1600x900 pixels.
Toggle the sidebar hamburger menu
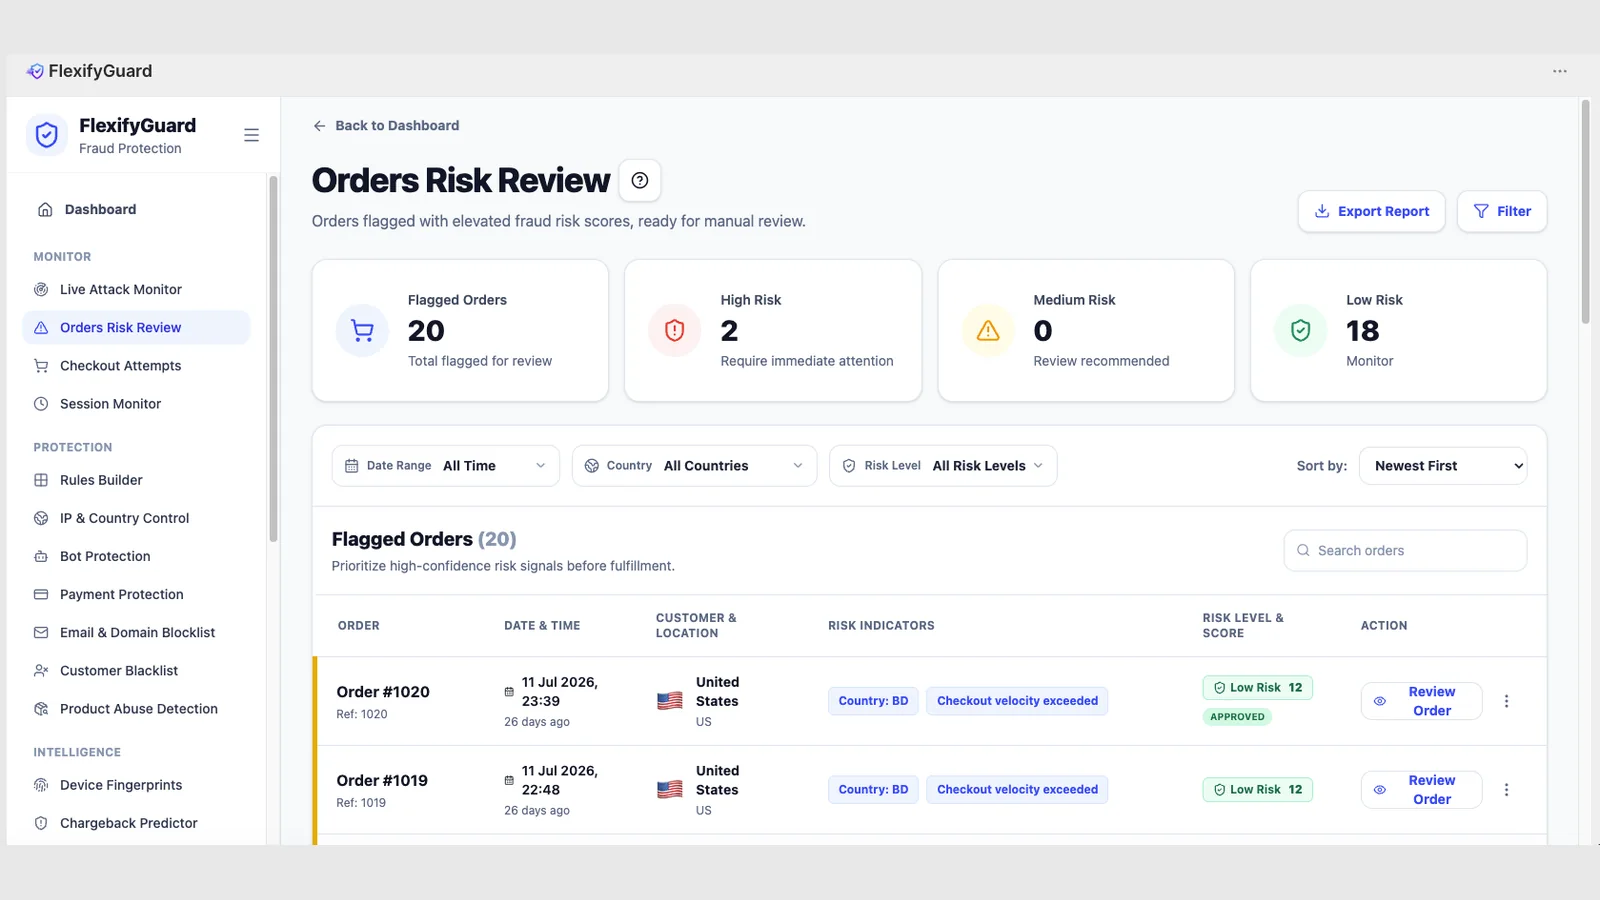(x=251, y=135)
